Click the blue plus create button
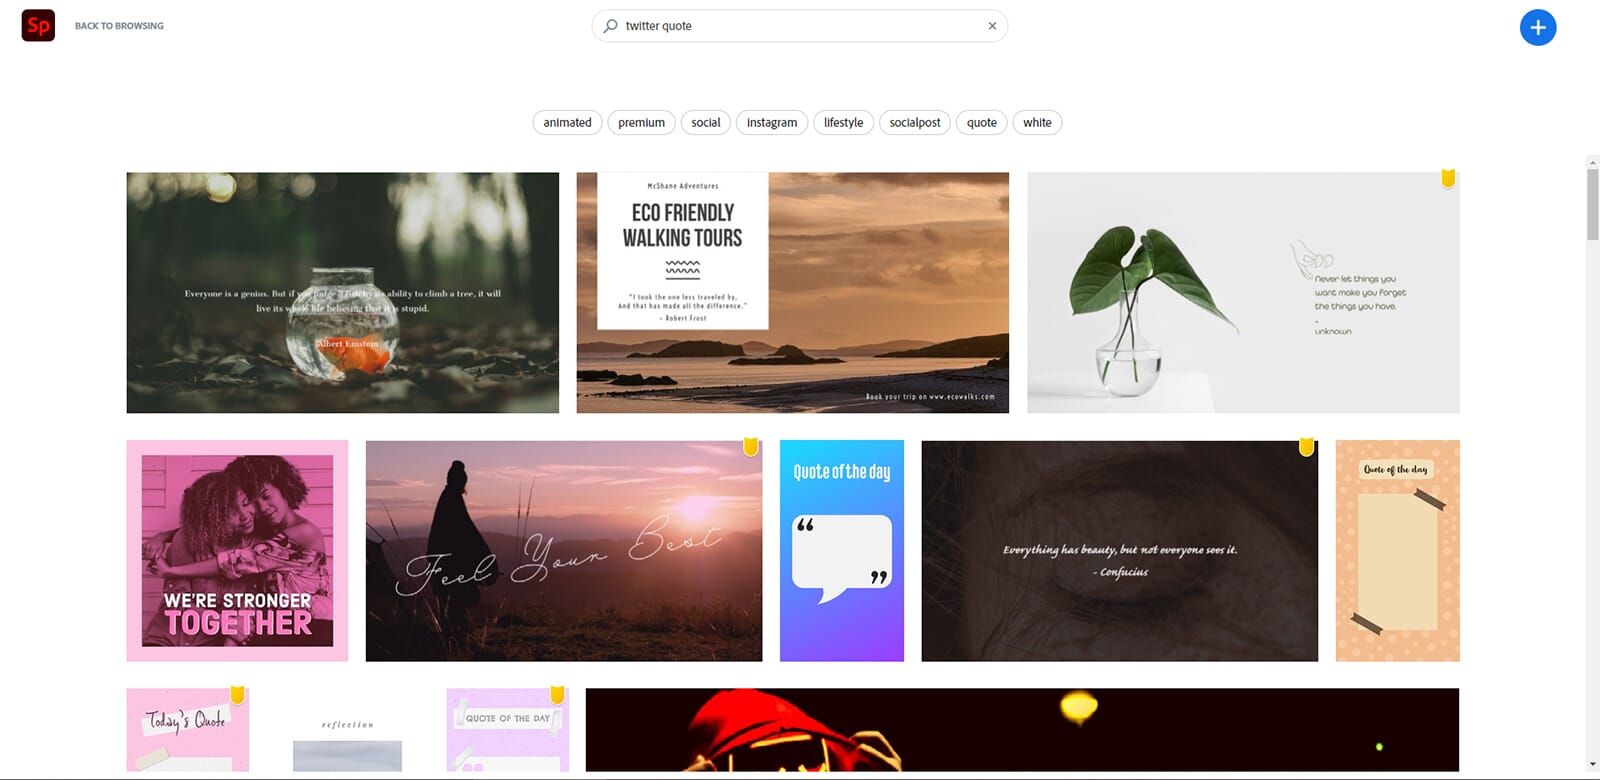The image size is (1600, 780). click(x=1538, y=27)
